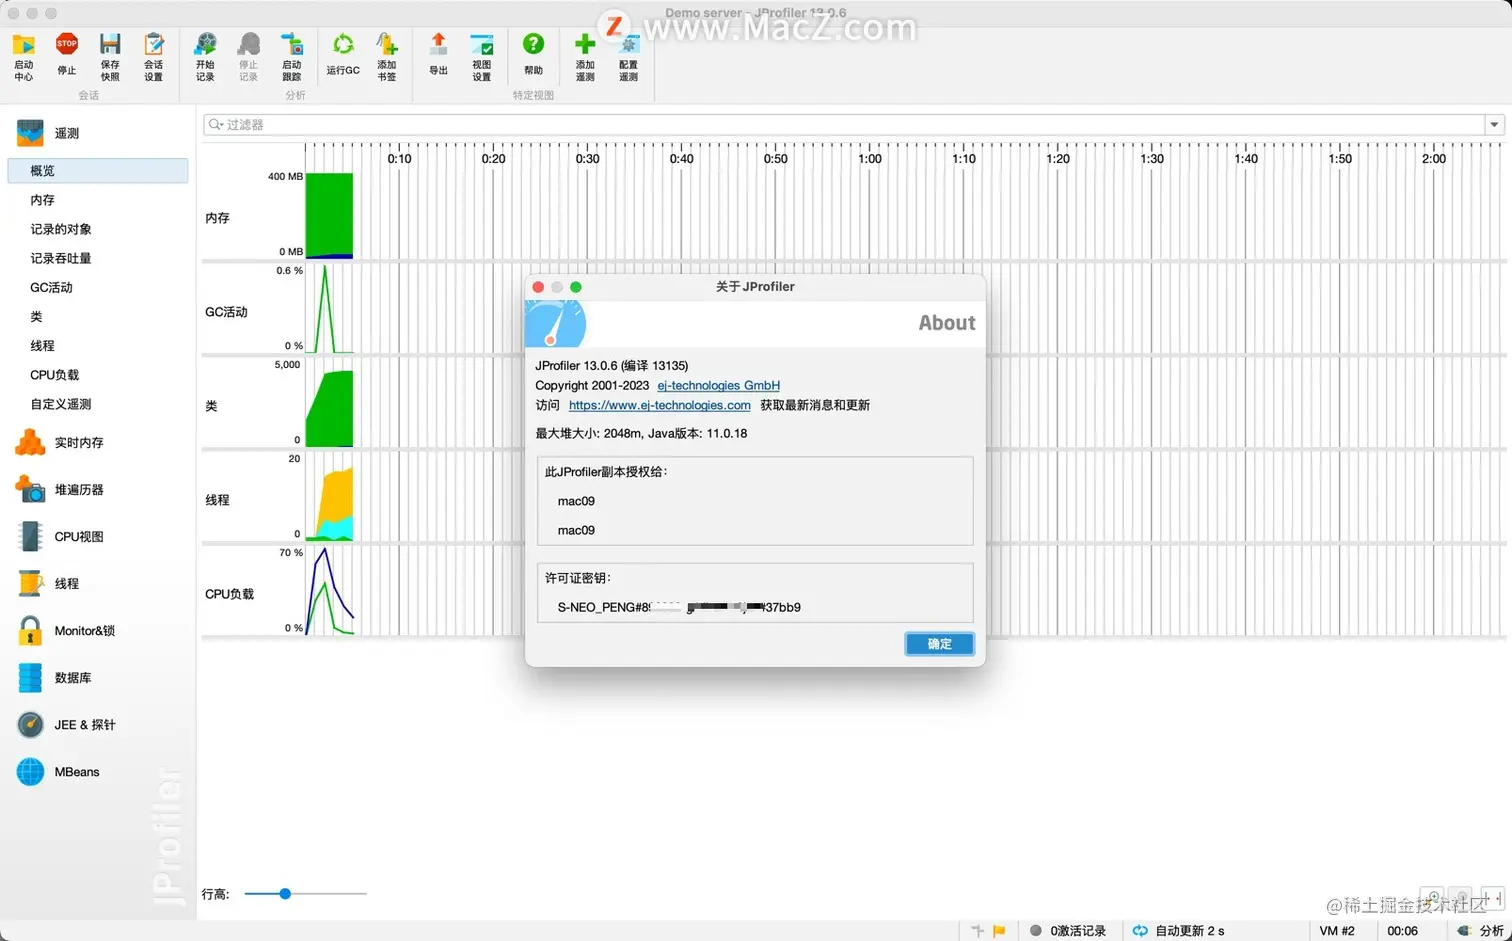Open the https://www.ej-technologies.com link
This screenshot has width=1512, height=941.
pyautogui.click(x=659, y=405)
